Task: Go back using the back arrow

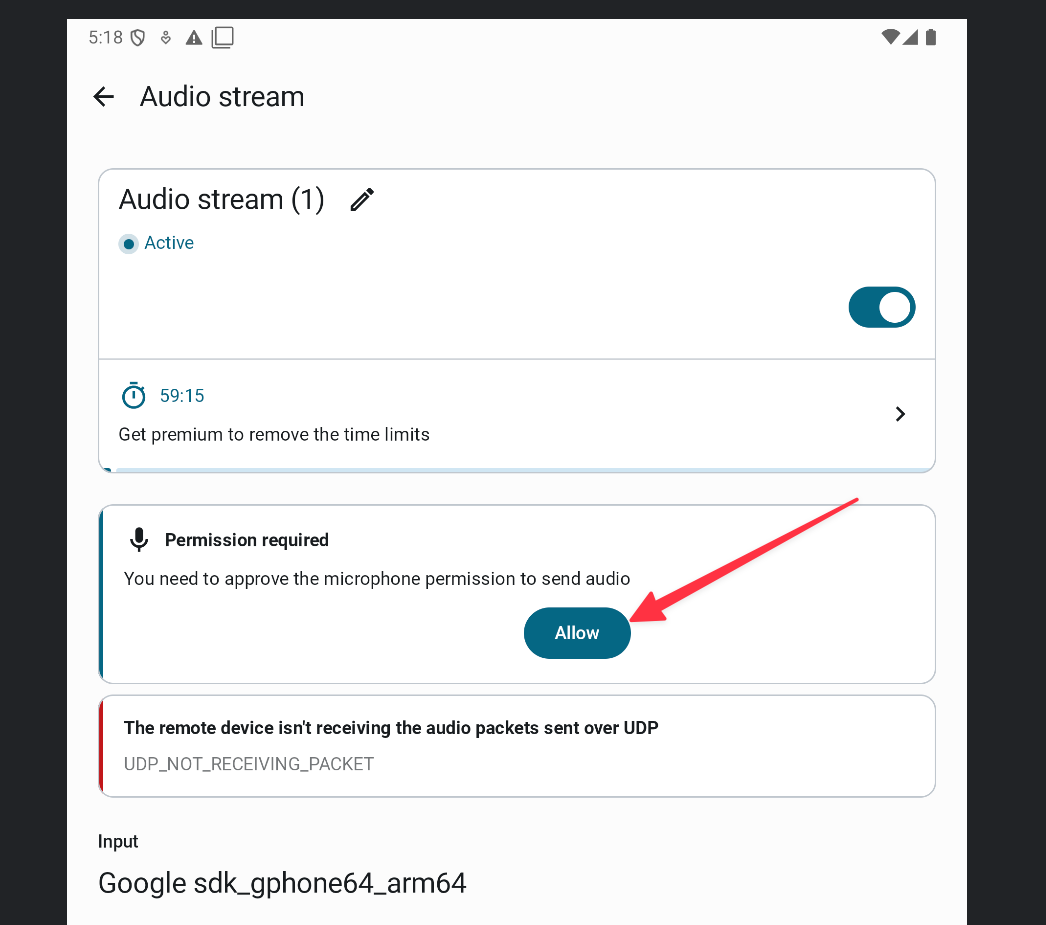Action: 103,97
